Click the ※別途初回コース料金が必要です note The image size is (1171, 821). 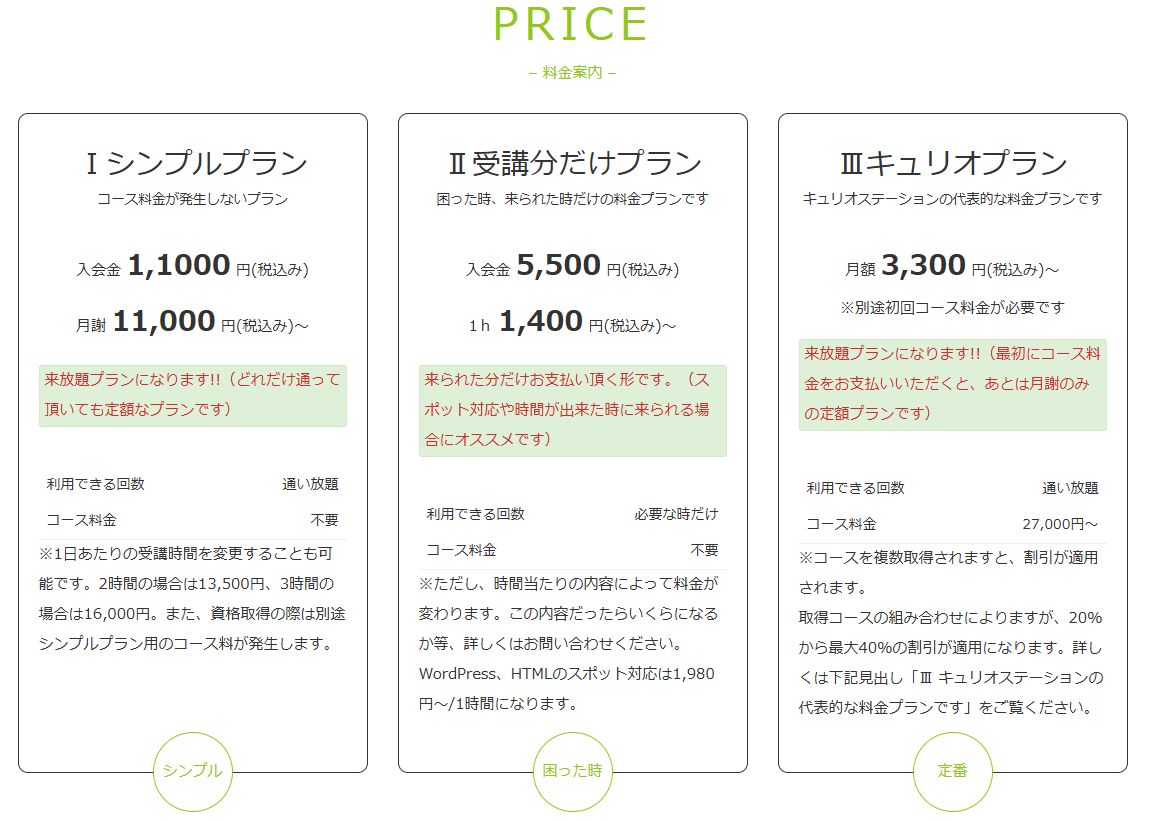[x=953, y=308]
